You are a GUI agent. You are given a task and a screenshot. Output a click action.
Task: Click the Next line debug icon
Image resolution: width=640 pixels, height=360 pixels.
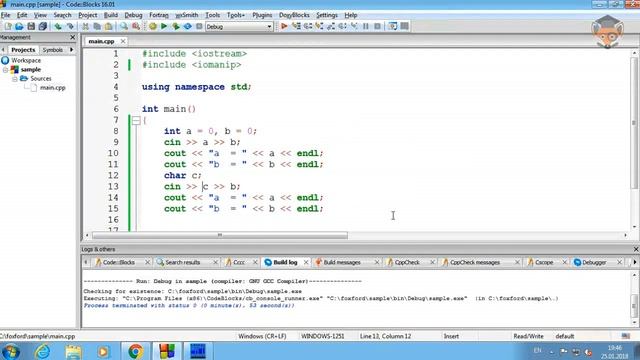[308, 27]
